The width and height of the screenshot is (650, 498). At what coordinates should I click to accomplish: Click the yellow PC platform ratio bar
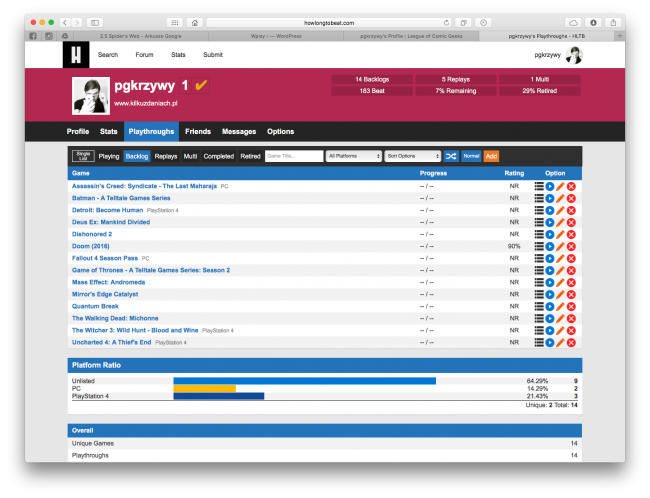205,389
